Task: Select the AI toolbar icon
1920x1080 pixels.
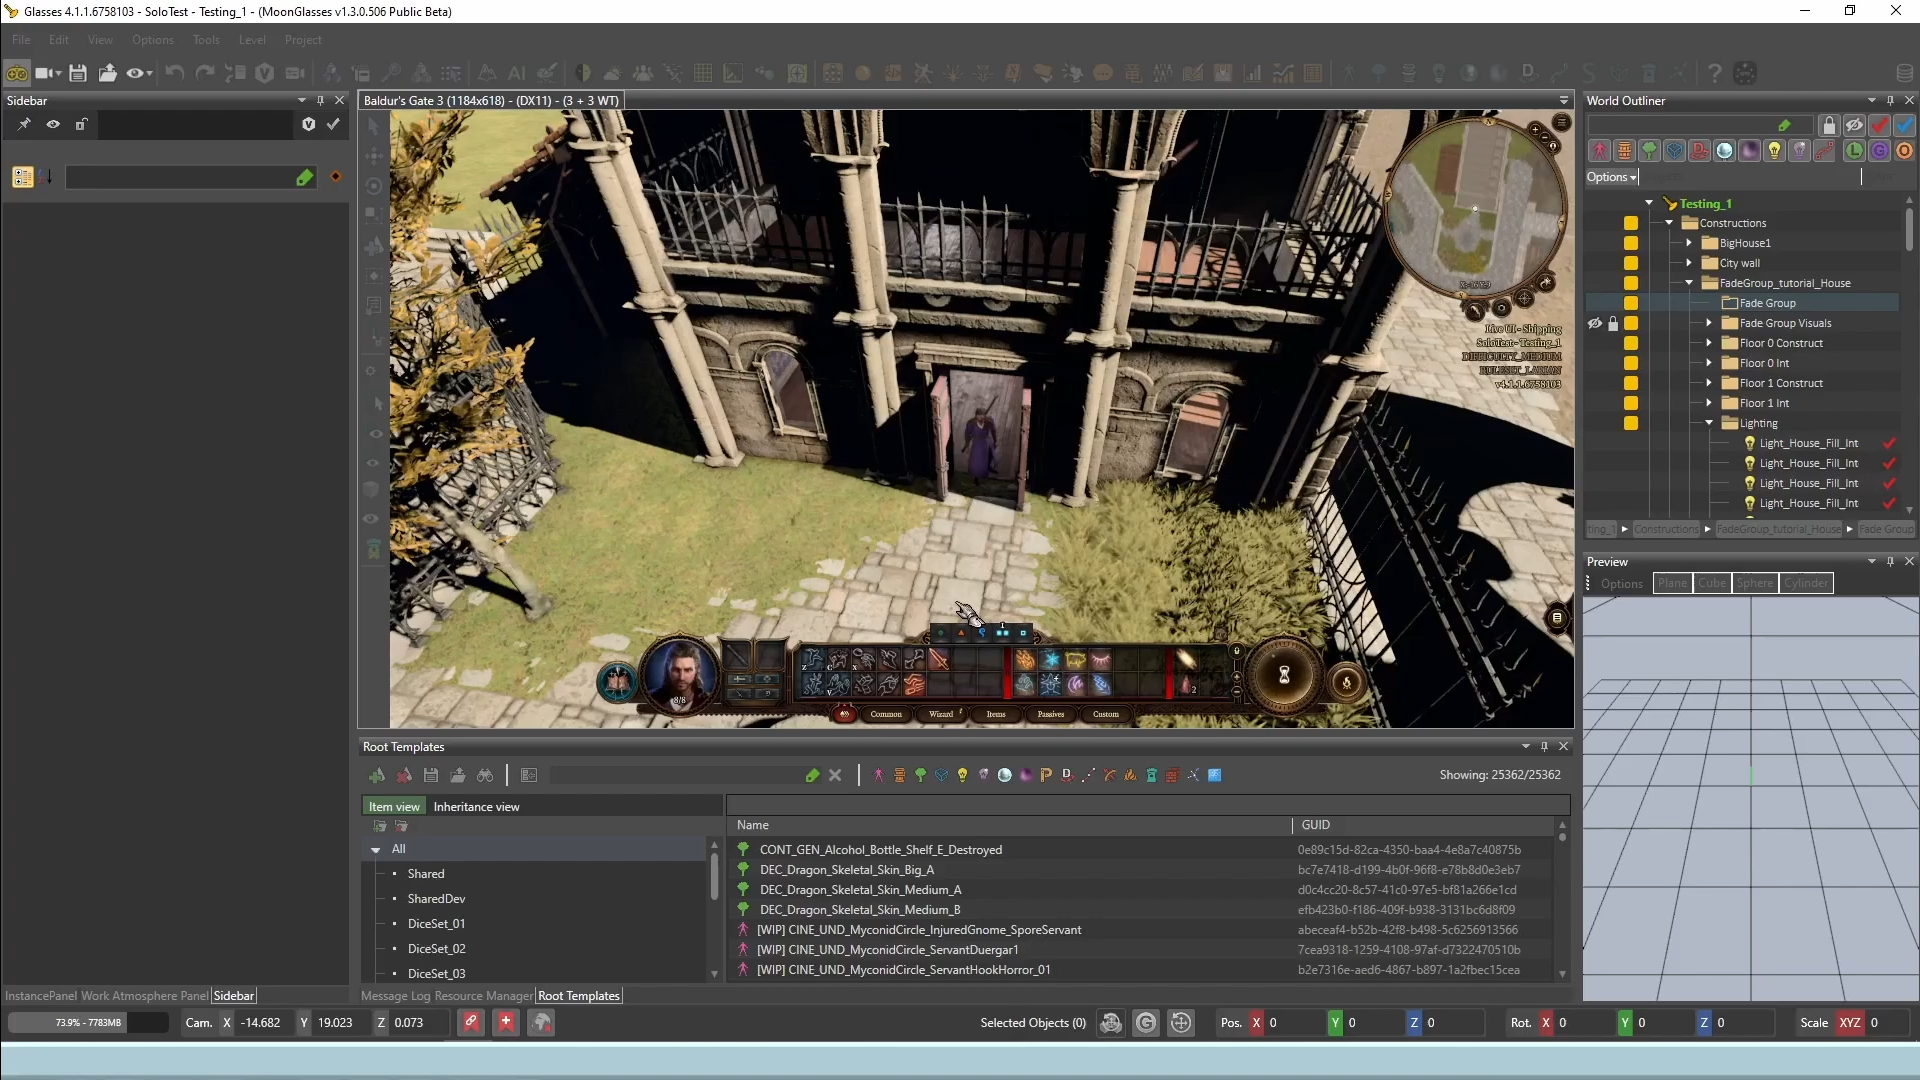Action: pyautogui.click(x=517, y=73)
